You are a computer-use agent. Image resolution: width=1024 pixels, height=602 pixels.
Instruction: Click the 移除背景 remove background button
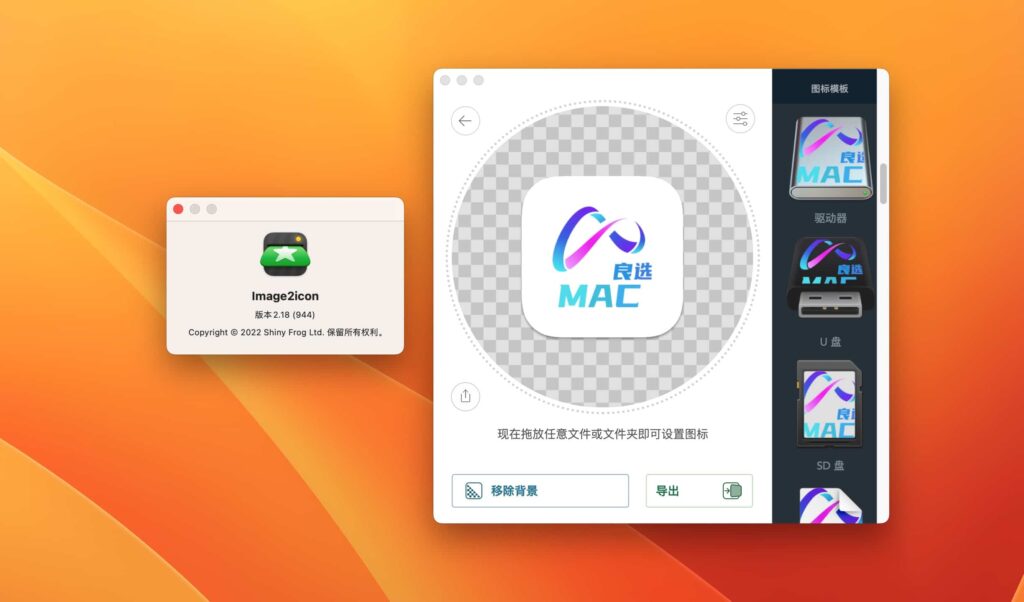coord(540,490)
